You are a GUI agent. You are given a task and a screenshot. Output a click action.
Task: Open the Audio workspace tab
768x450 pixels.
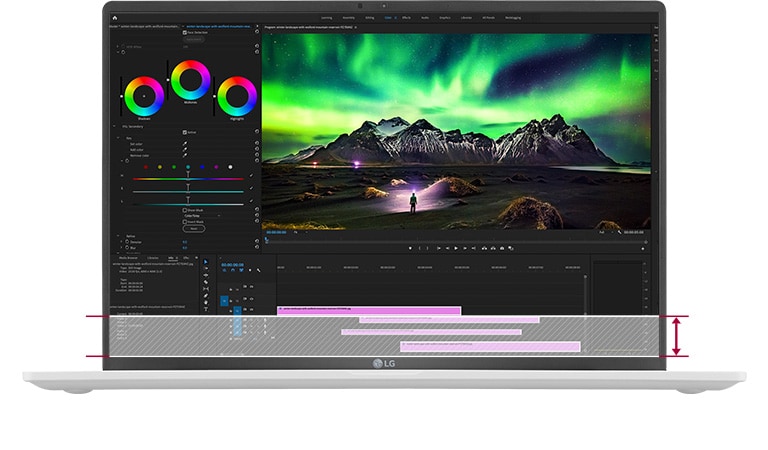pyautogui.click(x=425, y=18)
